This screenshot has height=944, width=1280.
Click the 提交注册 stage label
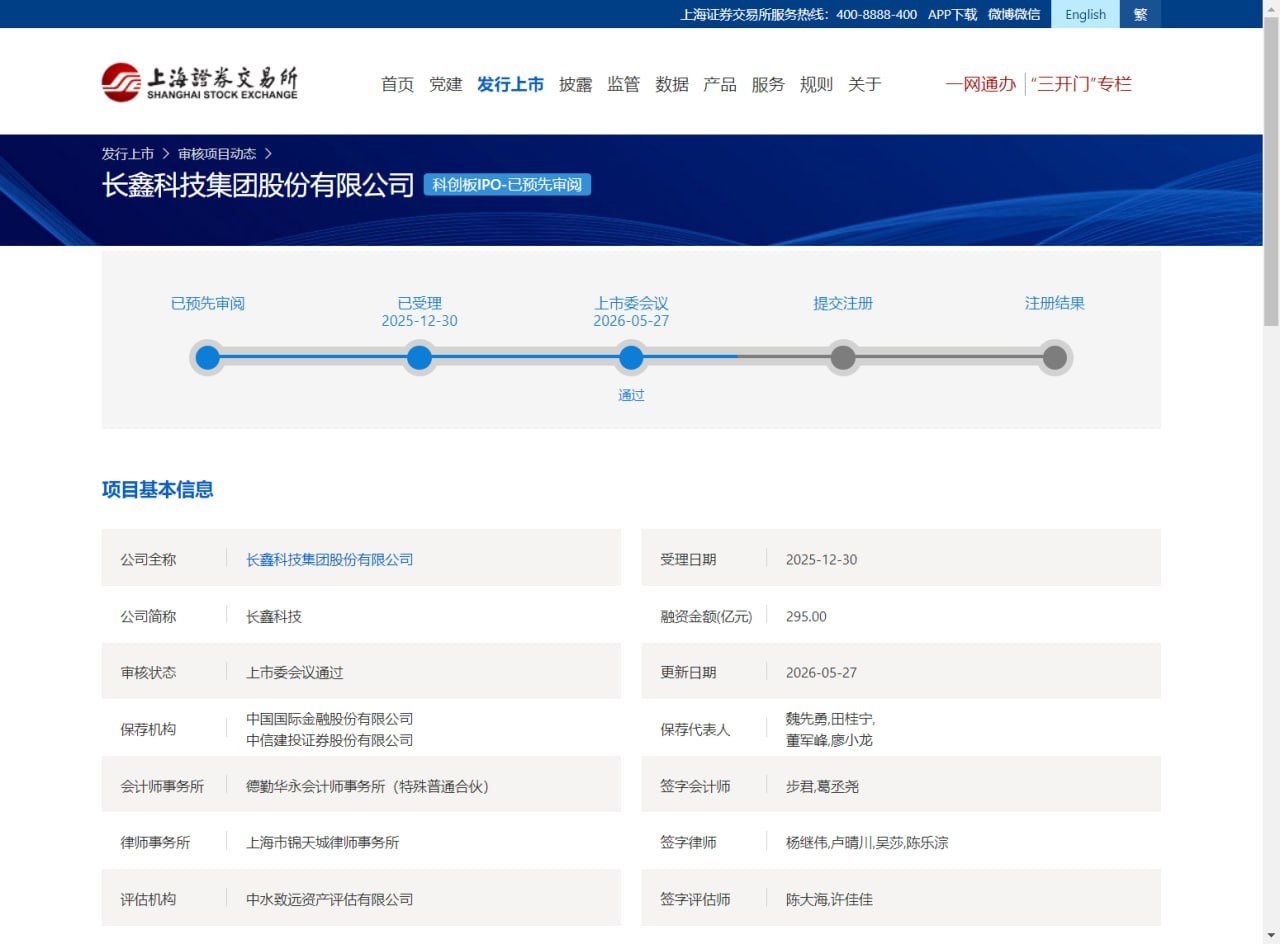click(x=843, y=303)
